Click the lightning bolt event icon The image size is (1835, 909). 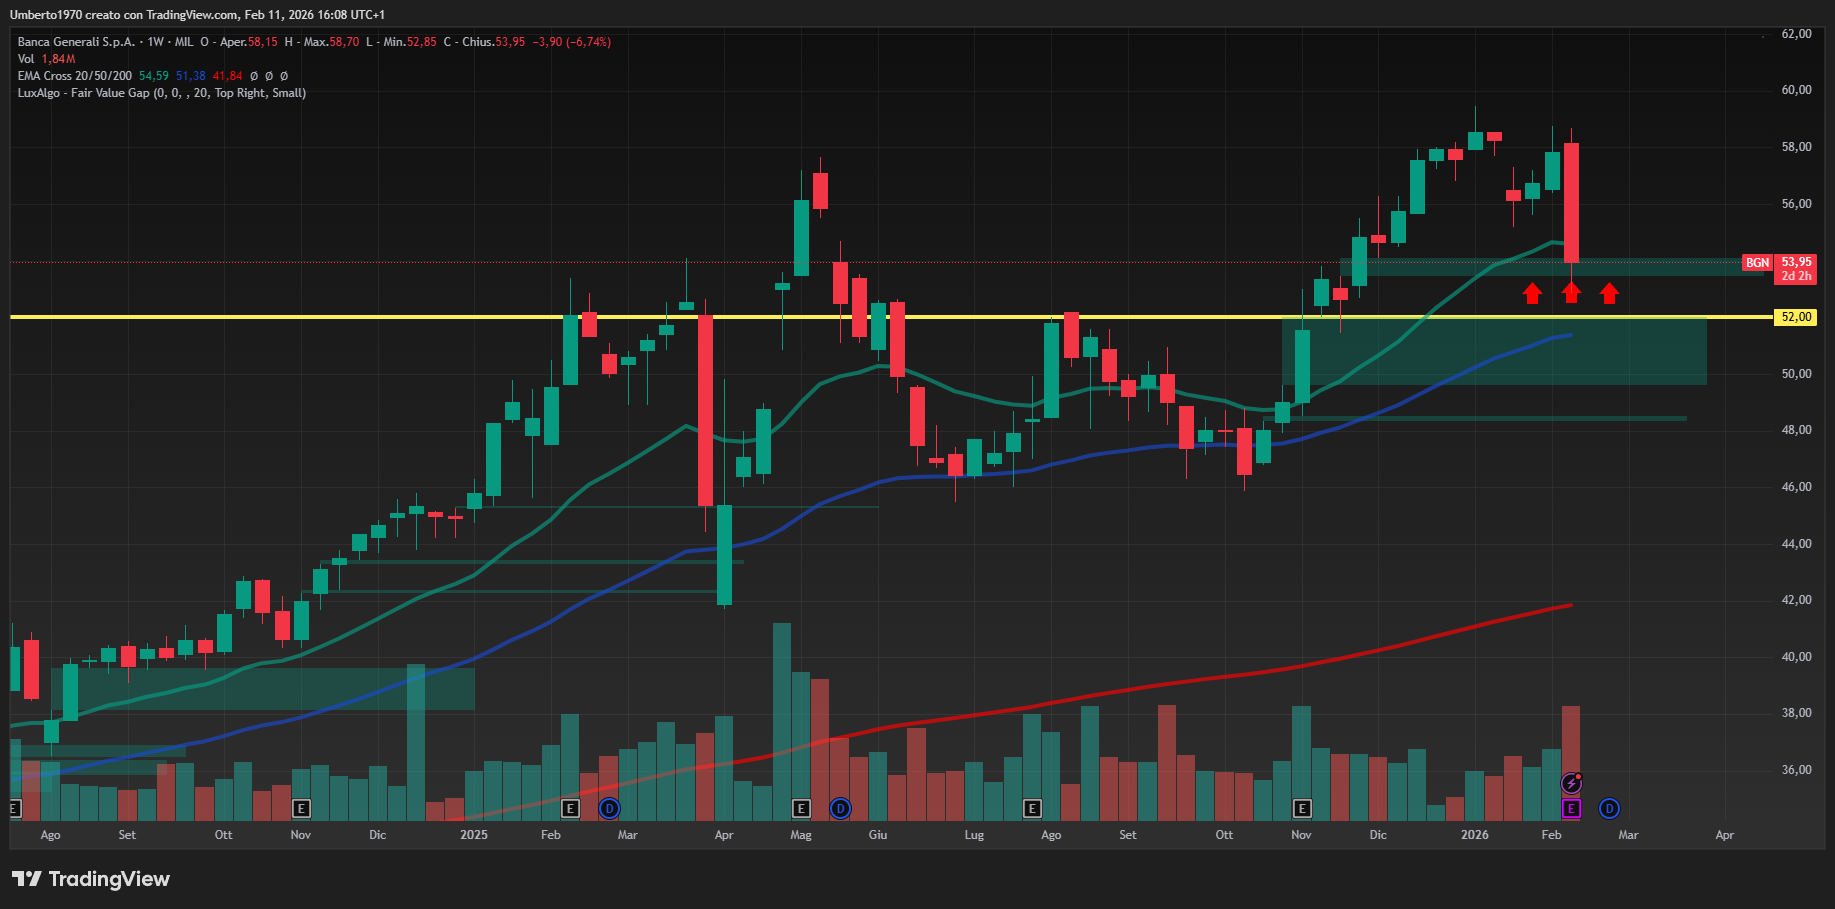(1571, 783)
